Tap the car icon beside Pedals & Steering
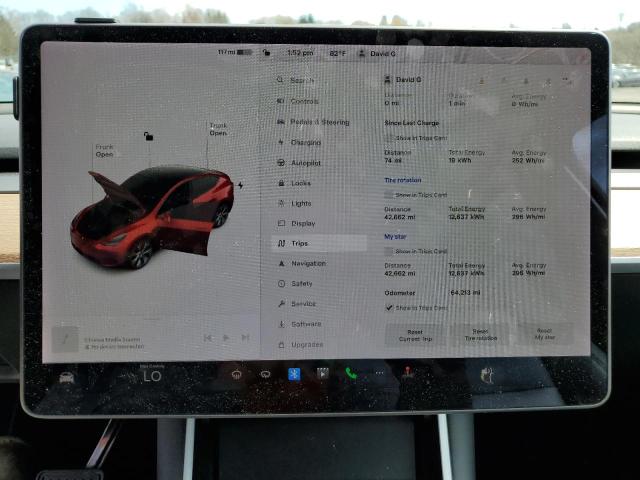Viewport: 640px width, 480px height. click(x=281, y=122)
